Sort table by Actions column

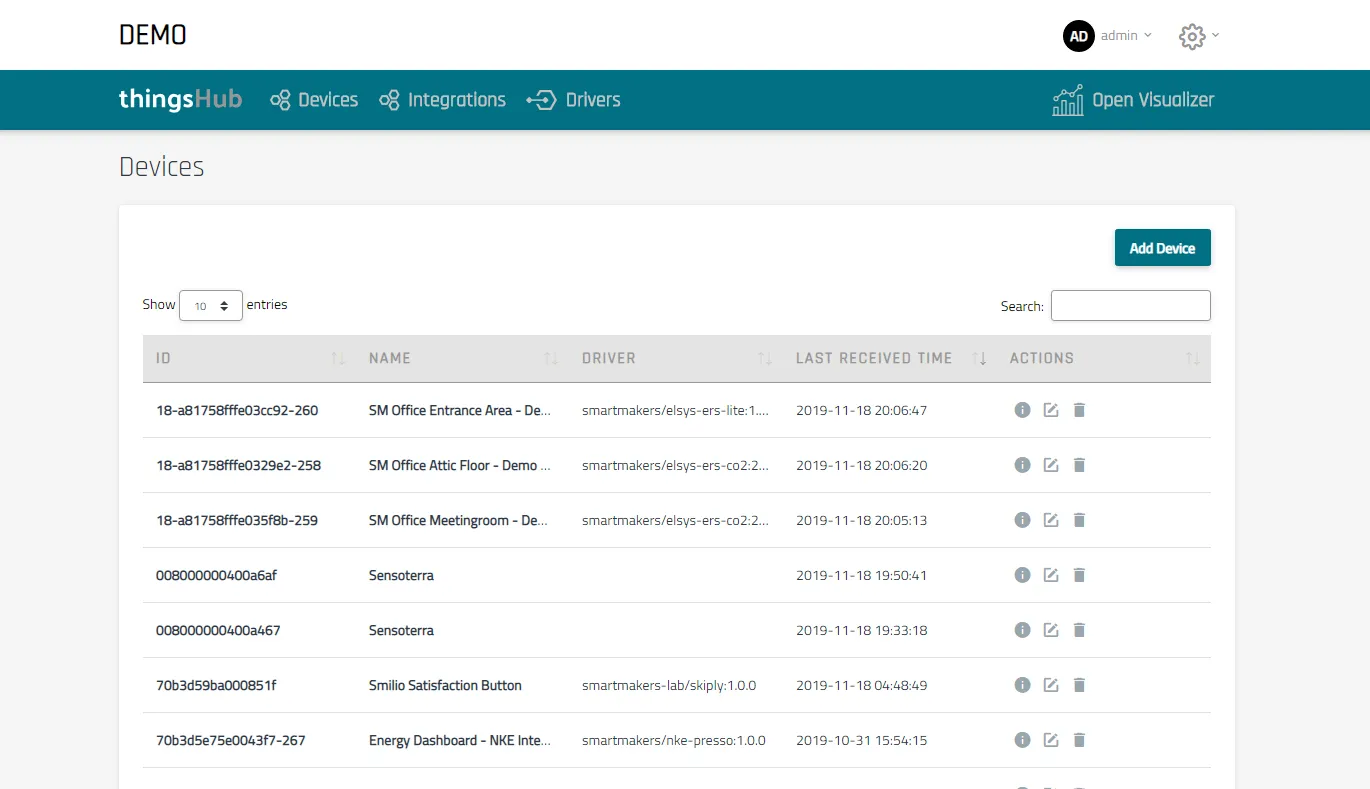click(x=1104, y=358)
